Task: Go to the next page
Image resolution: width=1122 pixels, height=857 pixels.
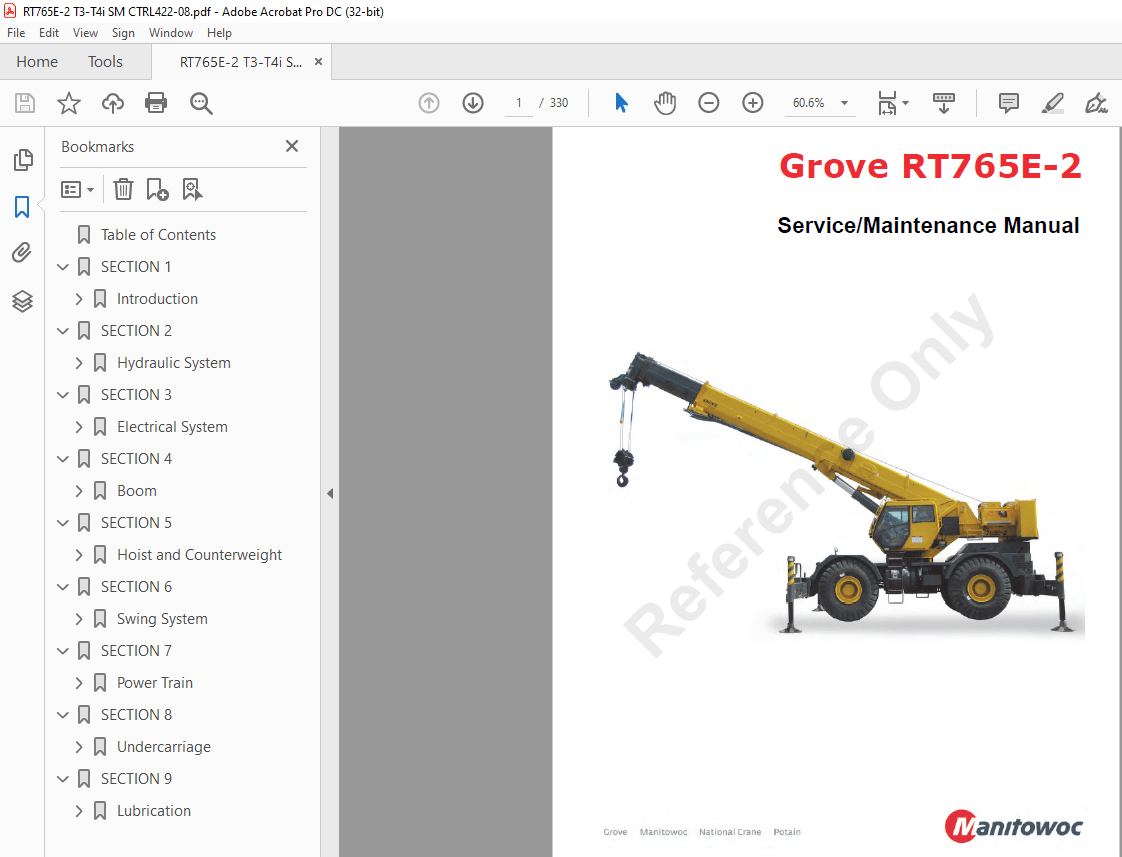Action: click(x=472, y=102)
